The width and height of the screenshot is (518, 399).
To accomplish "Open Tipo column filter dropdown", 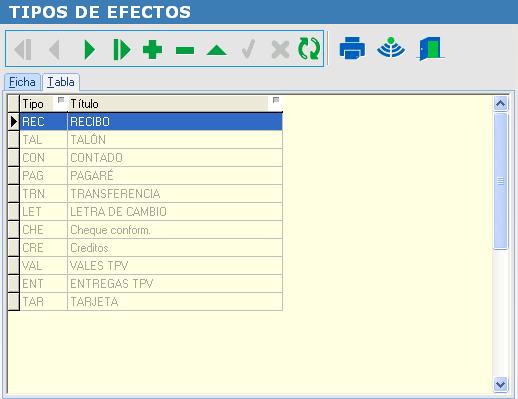I will tap(61, 100).
